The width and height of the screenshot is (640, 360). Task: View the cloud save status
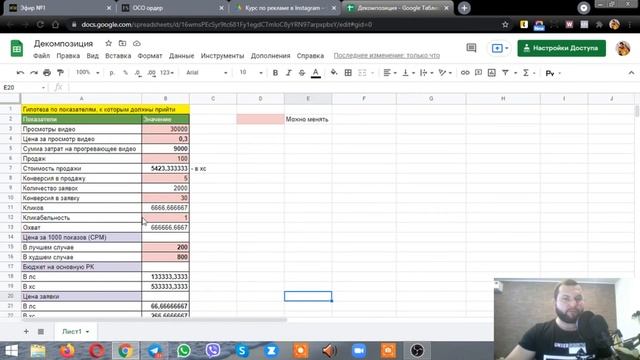(x=137, y=43)
